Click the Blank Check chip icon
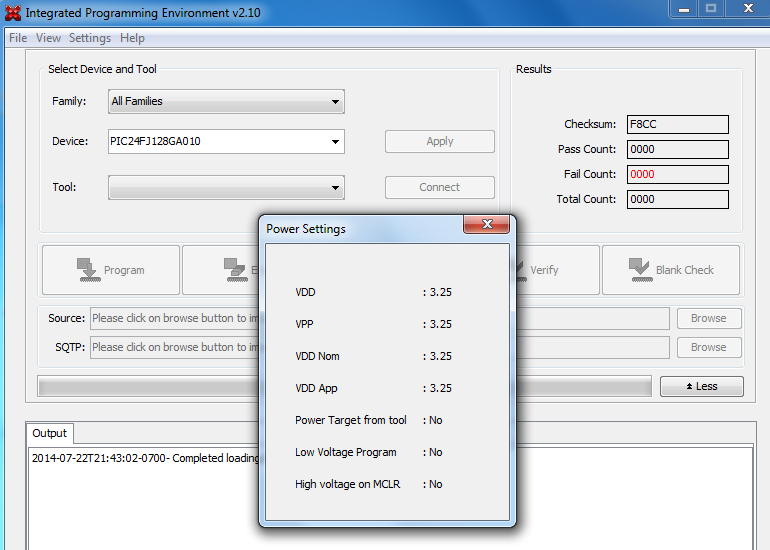770x550 pixels. tap(640, 270)
